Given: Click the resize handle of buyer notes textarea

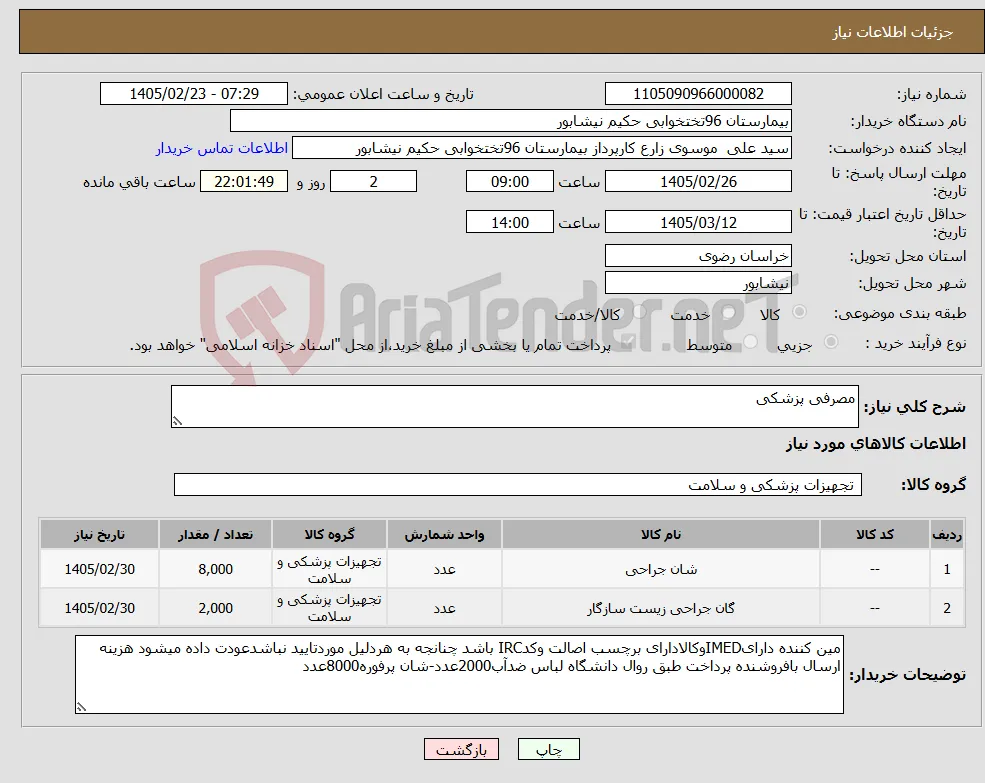Looking at the screenshot, I should [81, 707].
